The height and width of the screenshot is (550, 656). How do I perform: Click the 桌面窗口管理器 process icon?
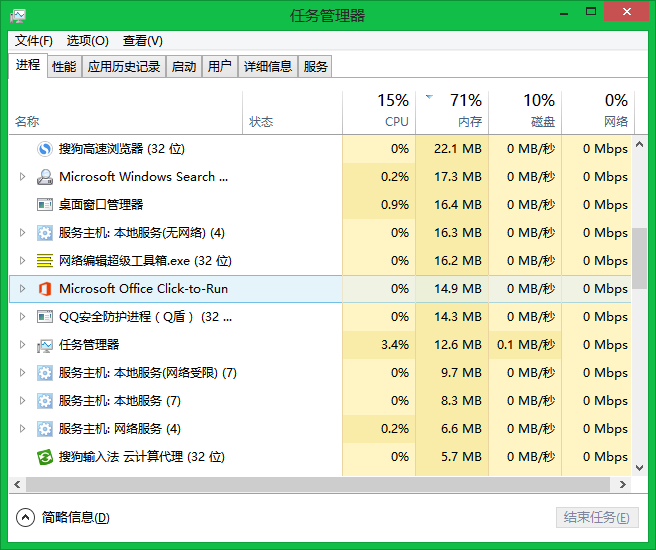point(45,205)
